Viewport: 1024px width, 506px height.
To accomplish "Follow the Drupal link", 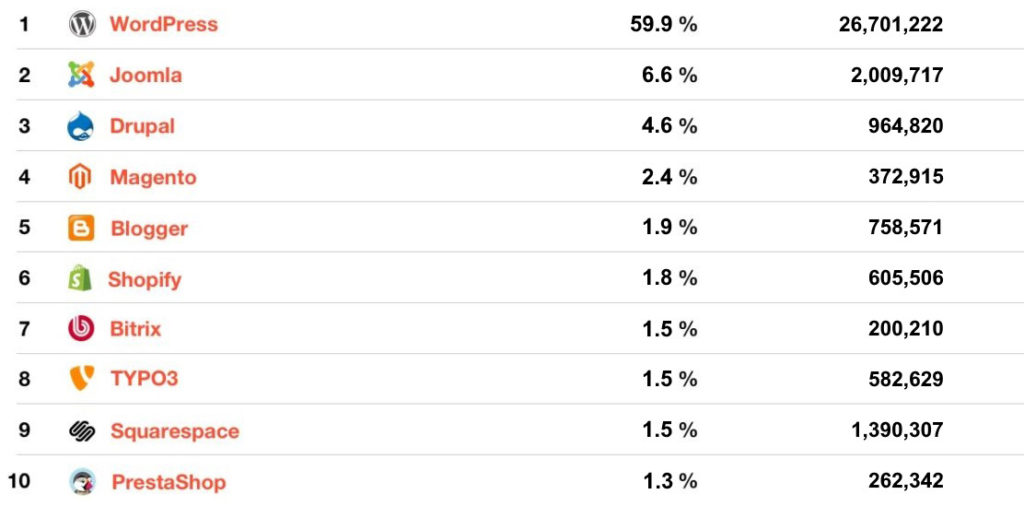I will pyautogui.click(x=142, y=126).
